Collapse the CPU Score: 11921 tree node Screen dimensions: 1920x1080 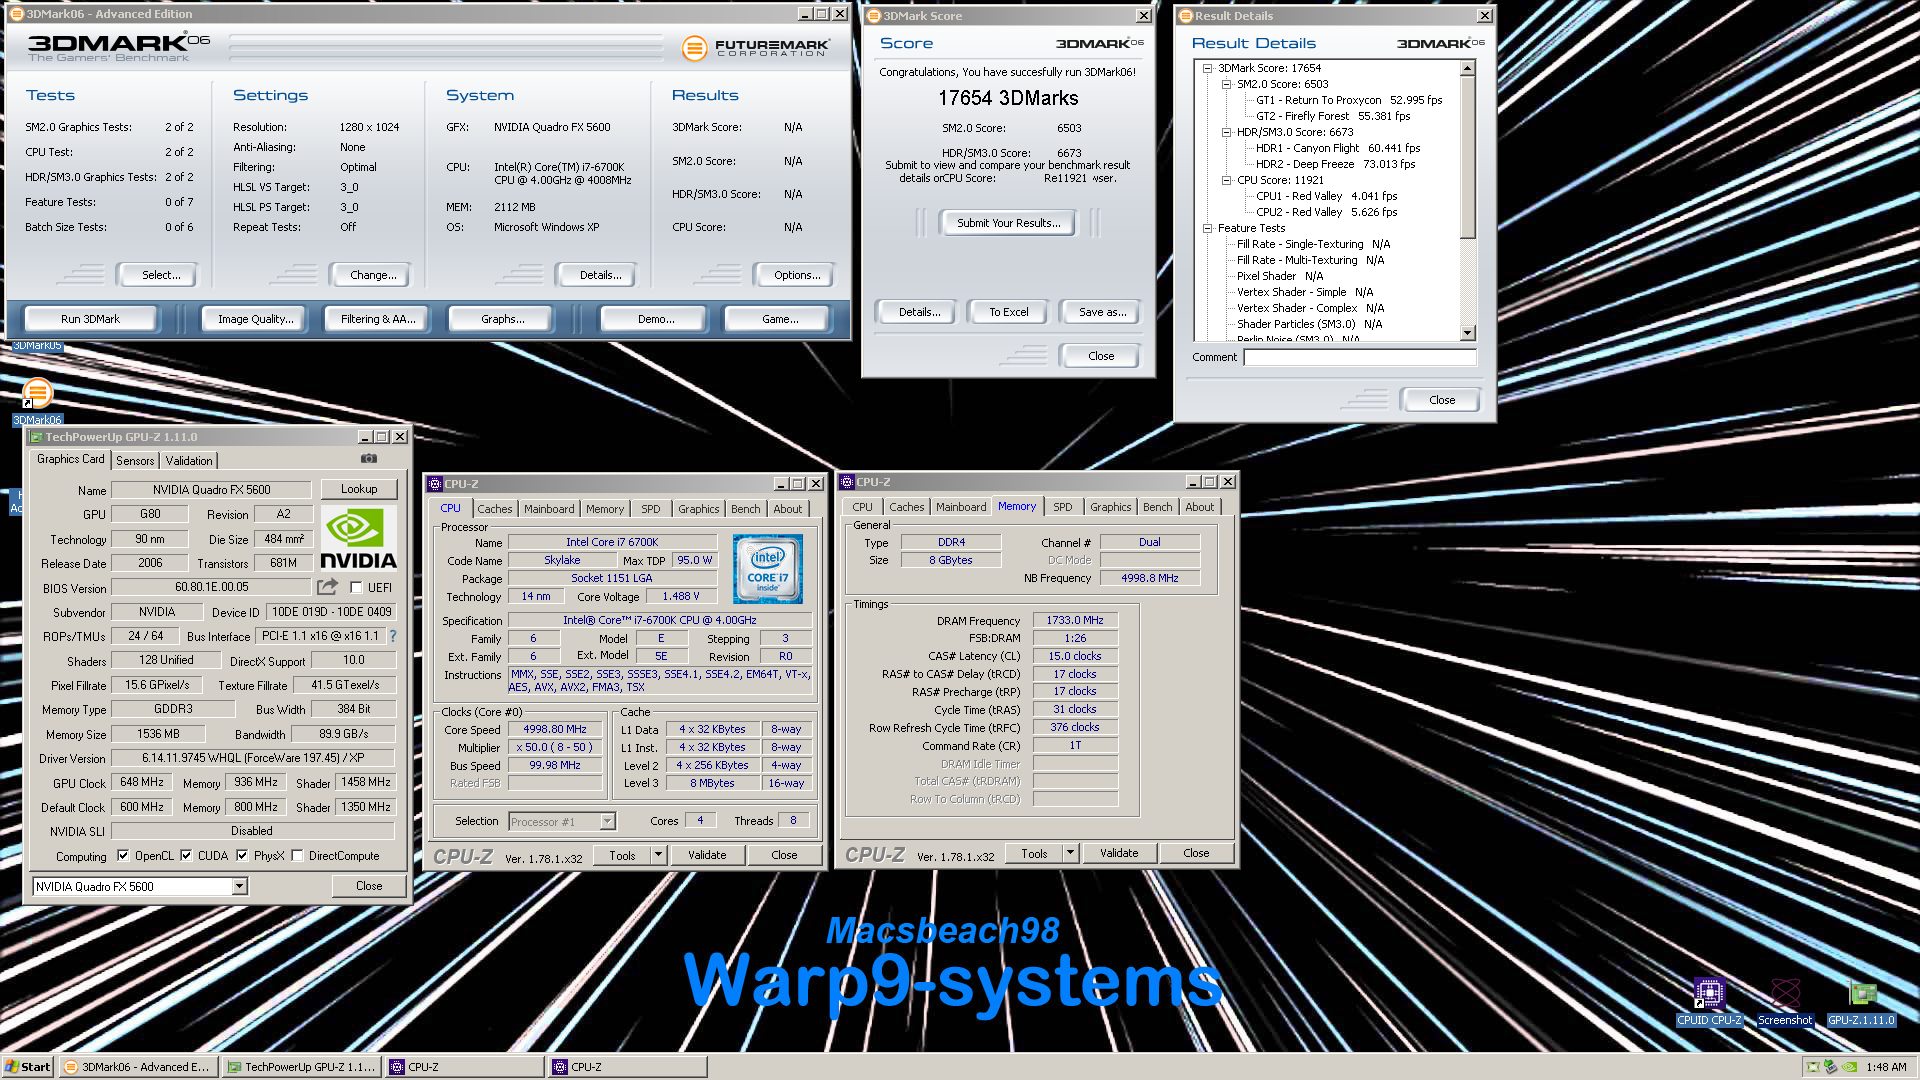pos(1227,181)
